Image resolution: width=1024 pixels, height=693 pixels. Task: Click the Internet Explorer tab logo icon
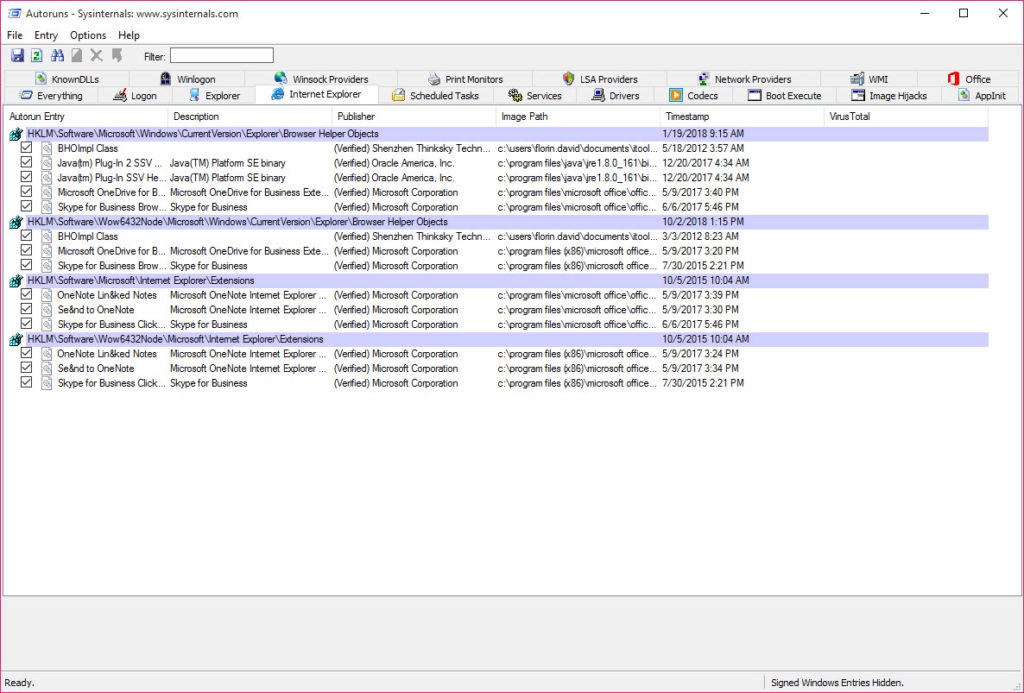point(278,94)
